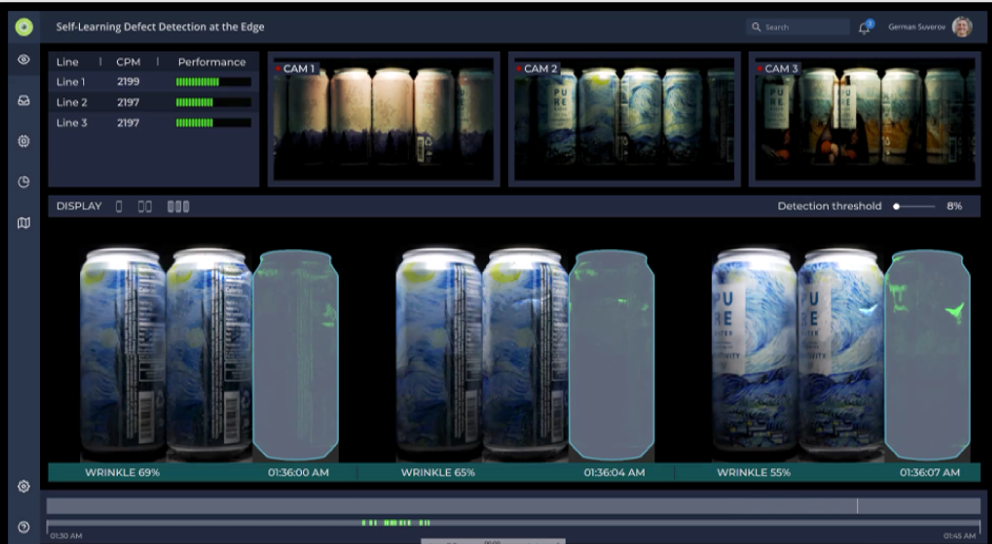Click the green defect markers on timeline
This screenshot has height=544, width=992.
point(396,522)
